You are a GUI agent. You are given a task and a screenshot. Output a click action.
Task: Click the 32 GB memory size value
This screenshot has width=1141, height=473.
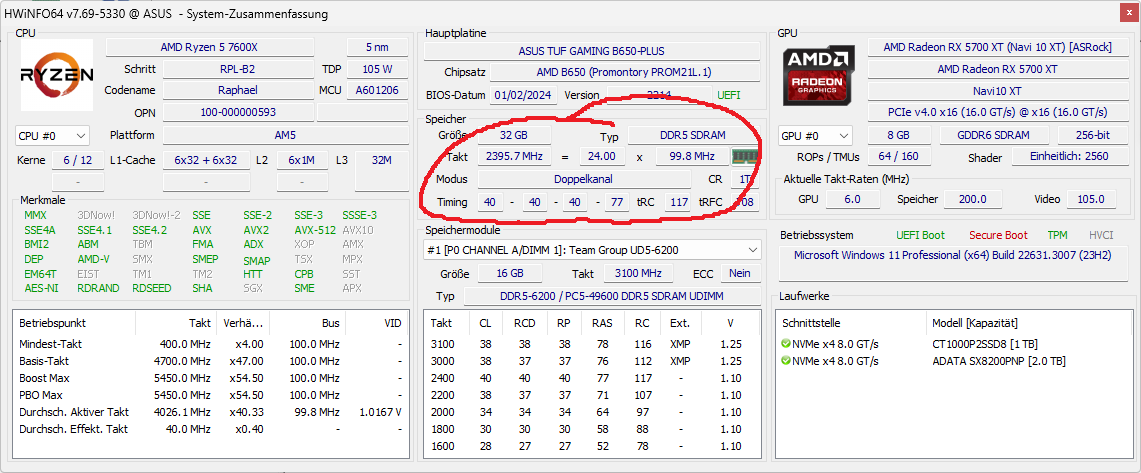coord(514,135)
